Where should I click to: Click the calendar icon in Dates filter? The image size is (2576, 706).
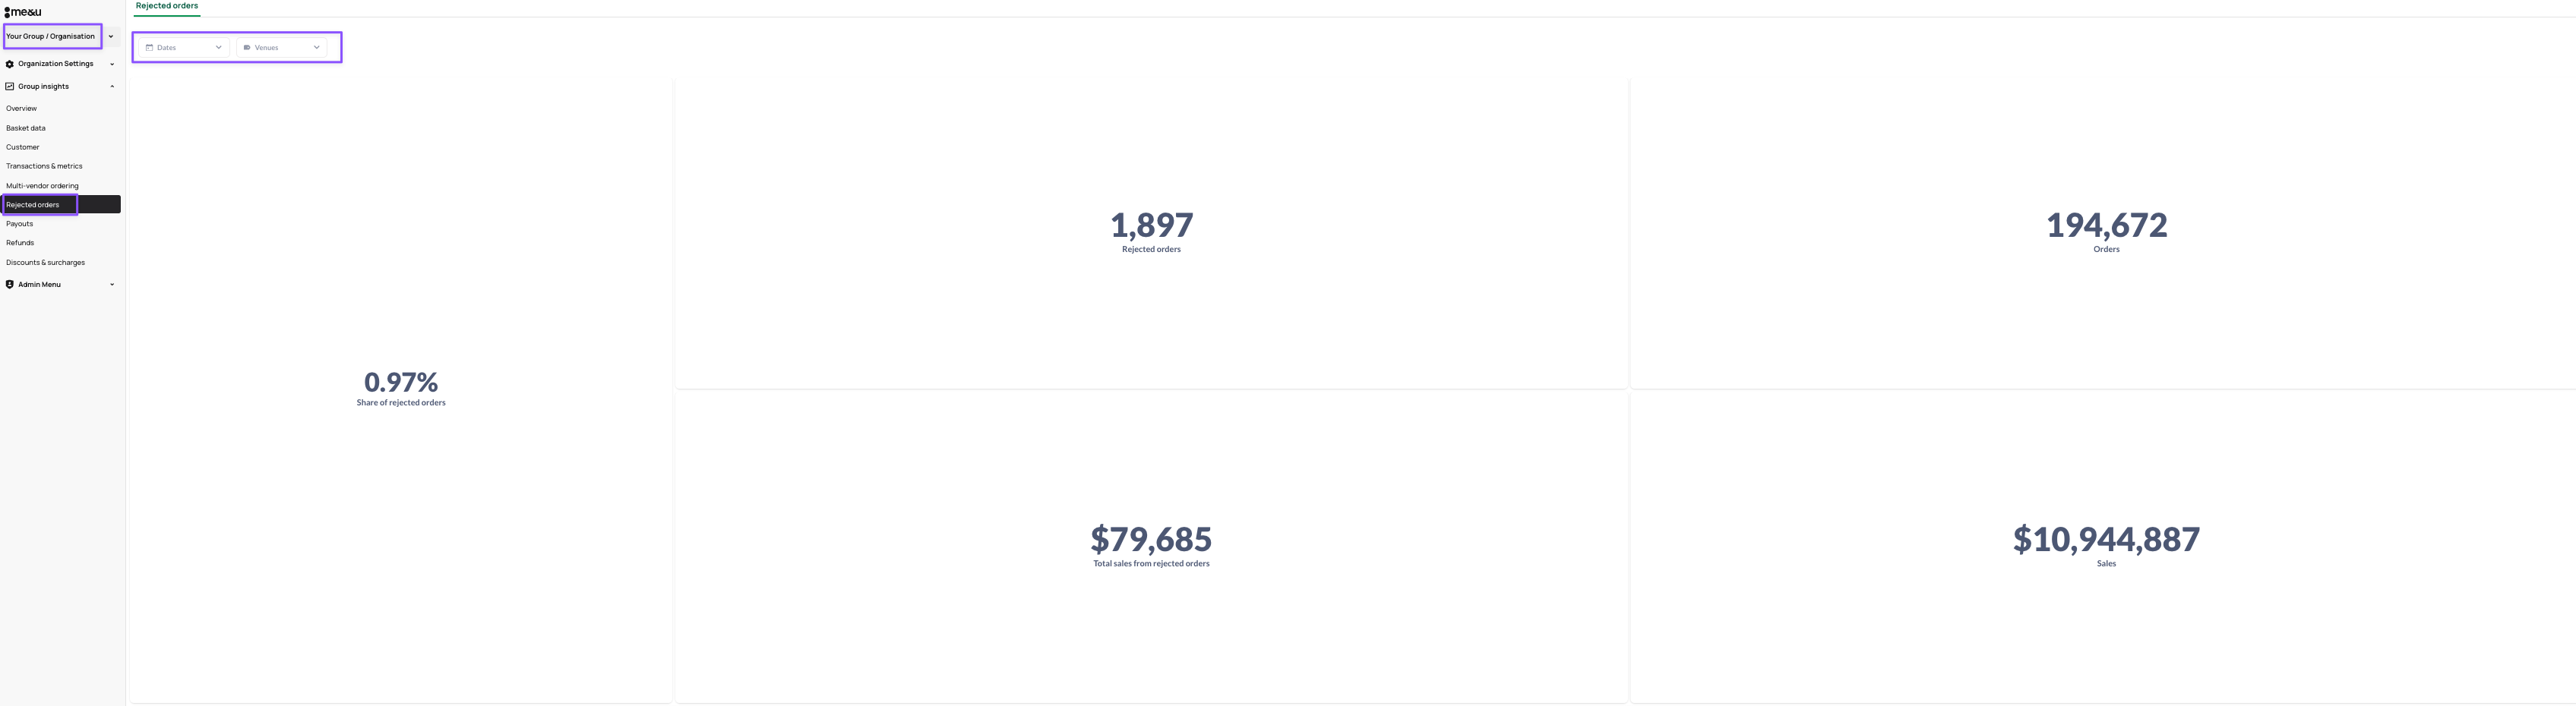point(150,48)
